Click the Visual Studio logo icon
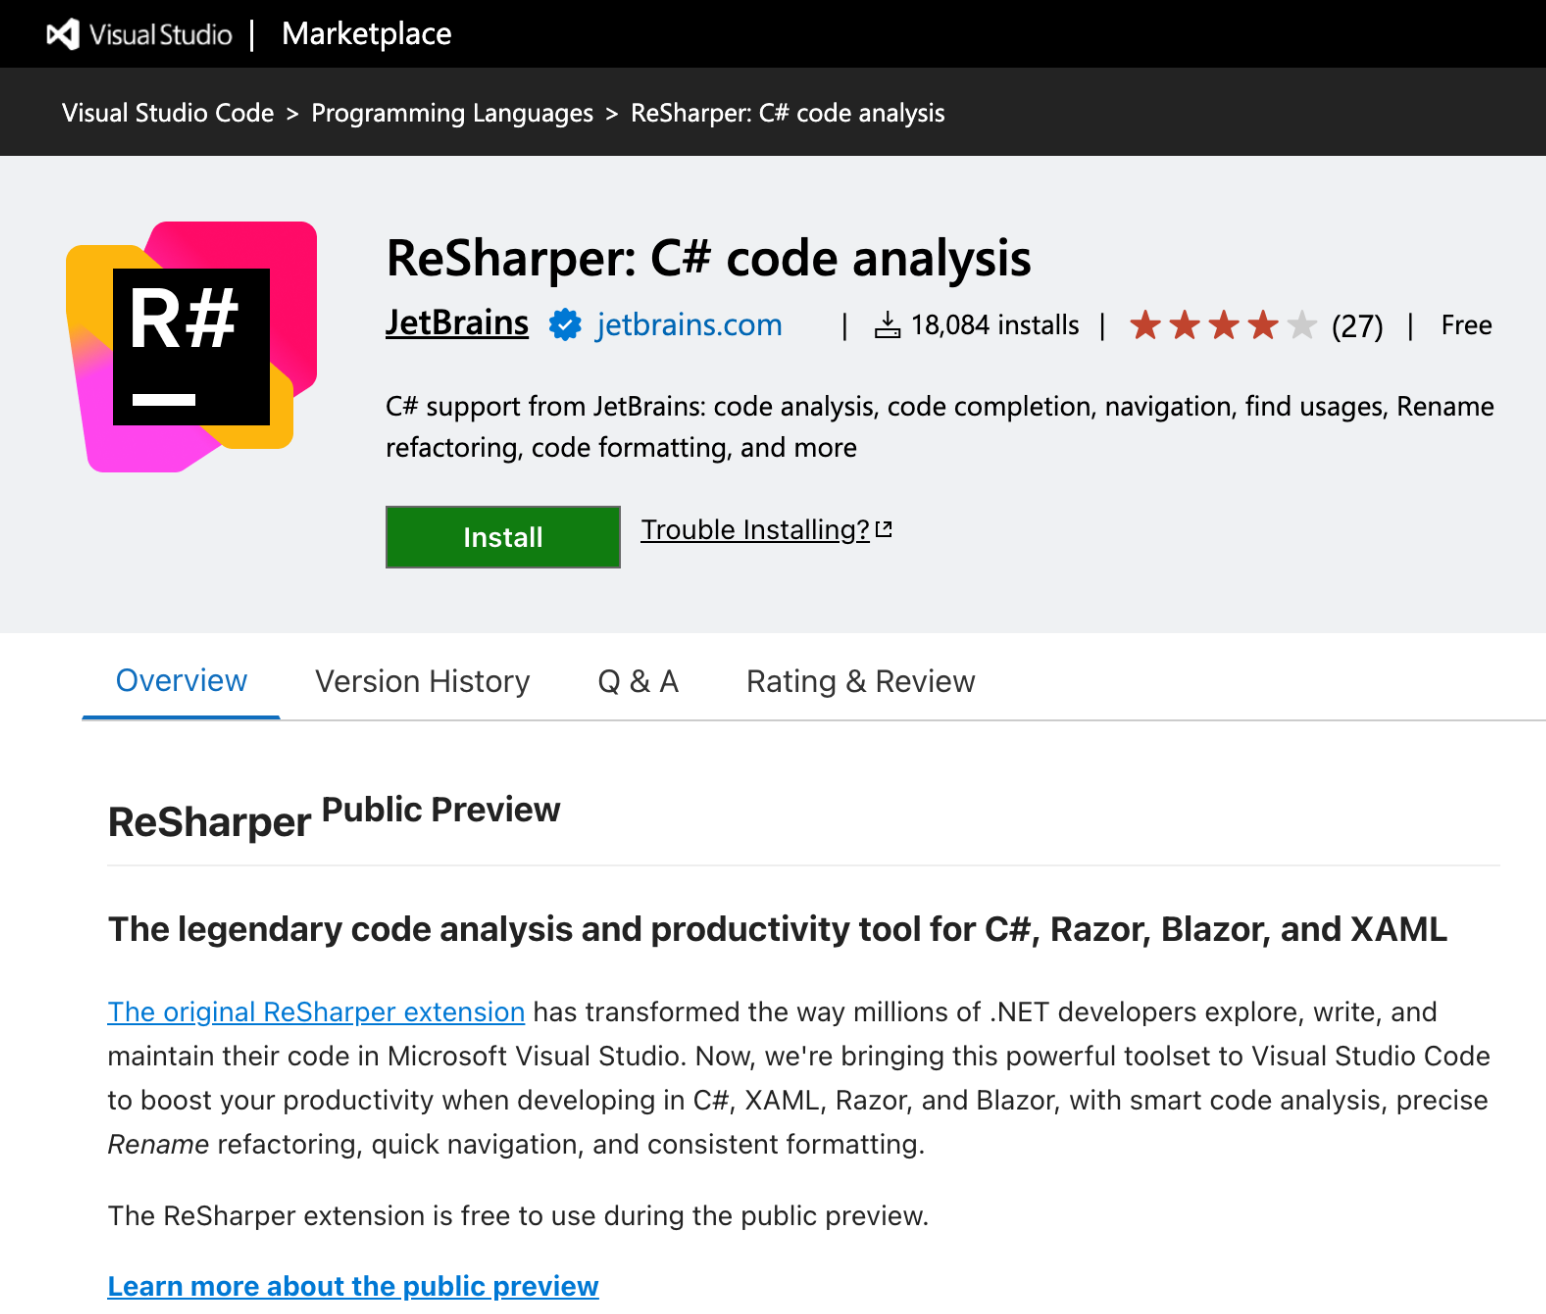 click(63, 34)
